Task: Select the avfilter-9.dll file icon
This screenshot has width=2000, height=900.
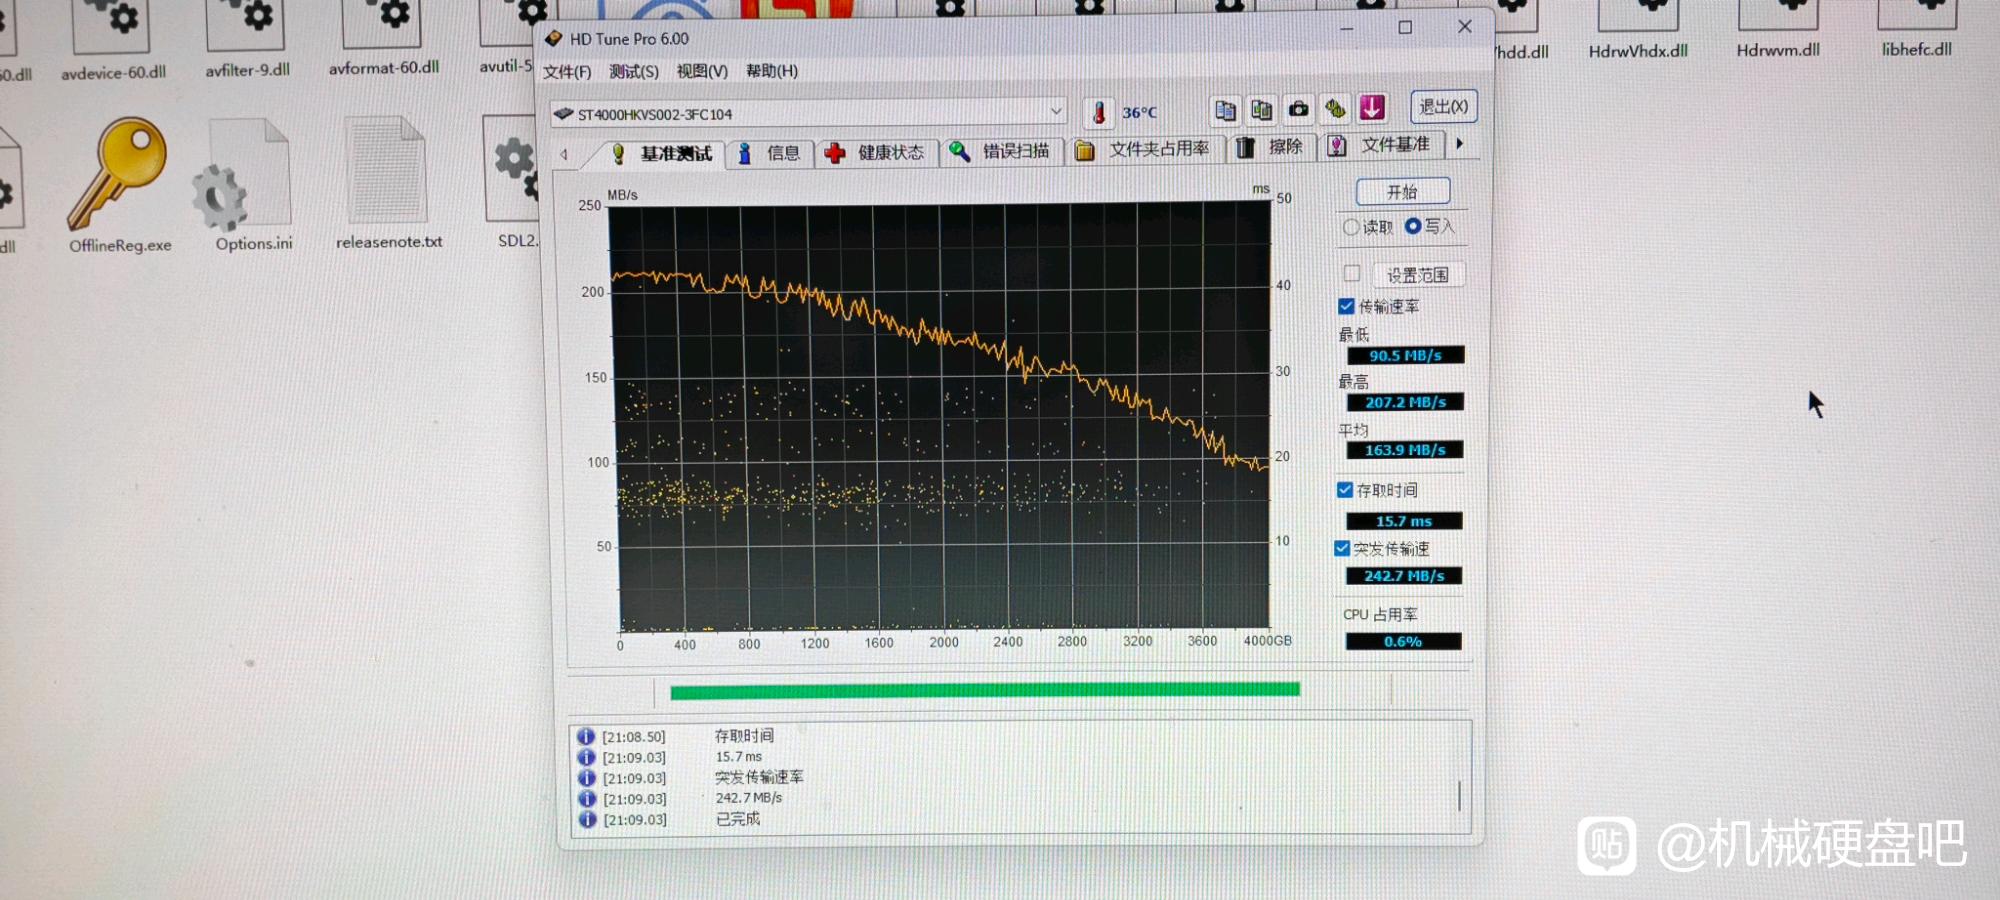Action: pyautogui.click(x=246, y=25)
